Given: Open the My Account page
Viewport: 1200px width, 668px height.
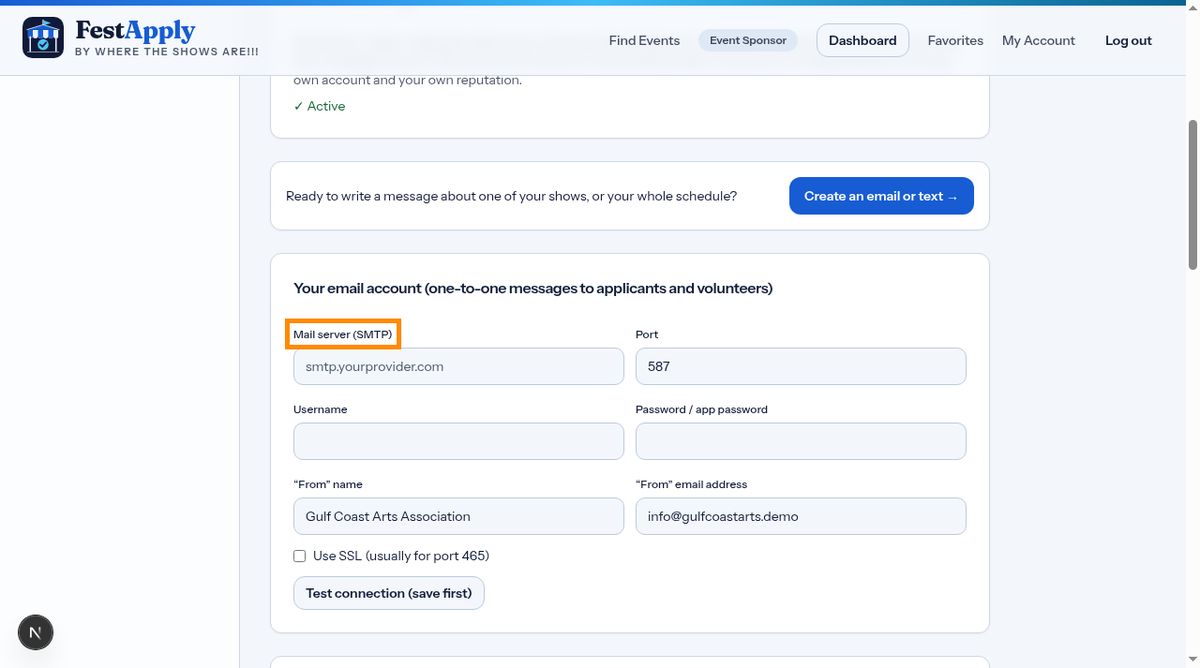Looking at the screenshot, I should coord(1038,41).
